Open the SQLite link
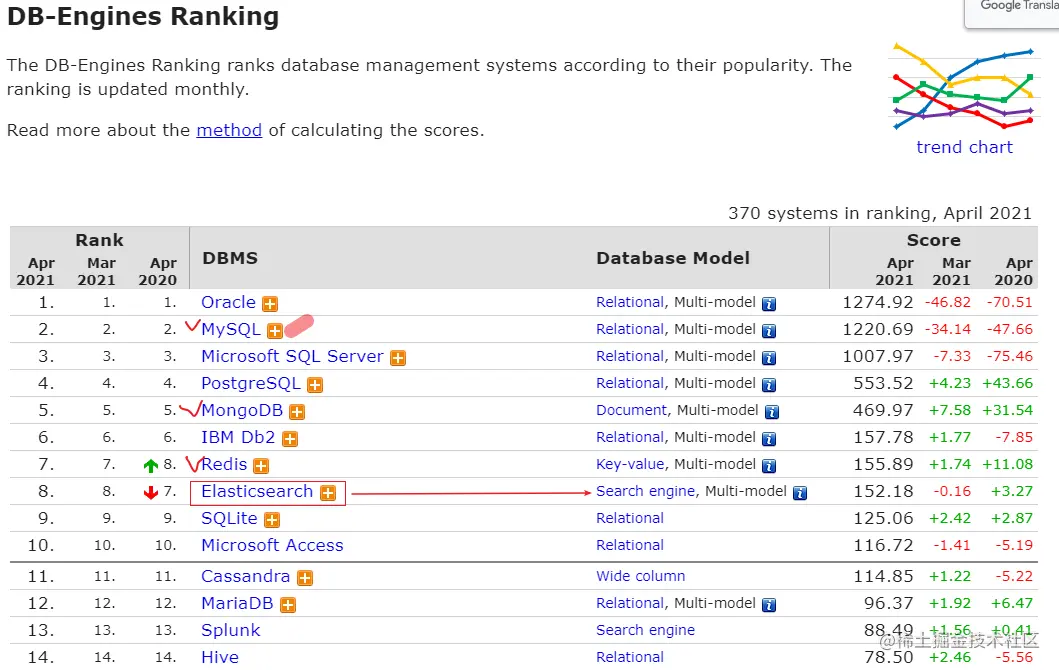The height and width of the screenshot is (670, 1059). [x=230, y=518]
